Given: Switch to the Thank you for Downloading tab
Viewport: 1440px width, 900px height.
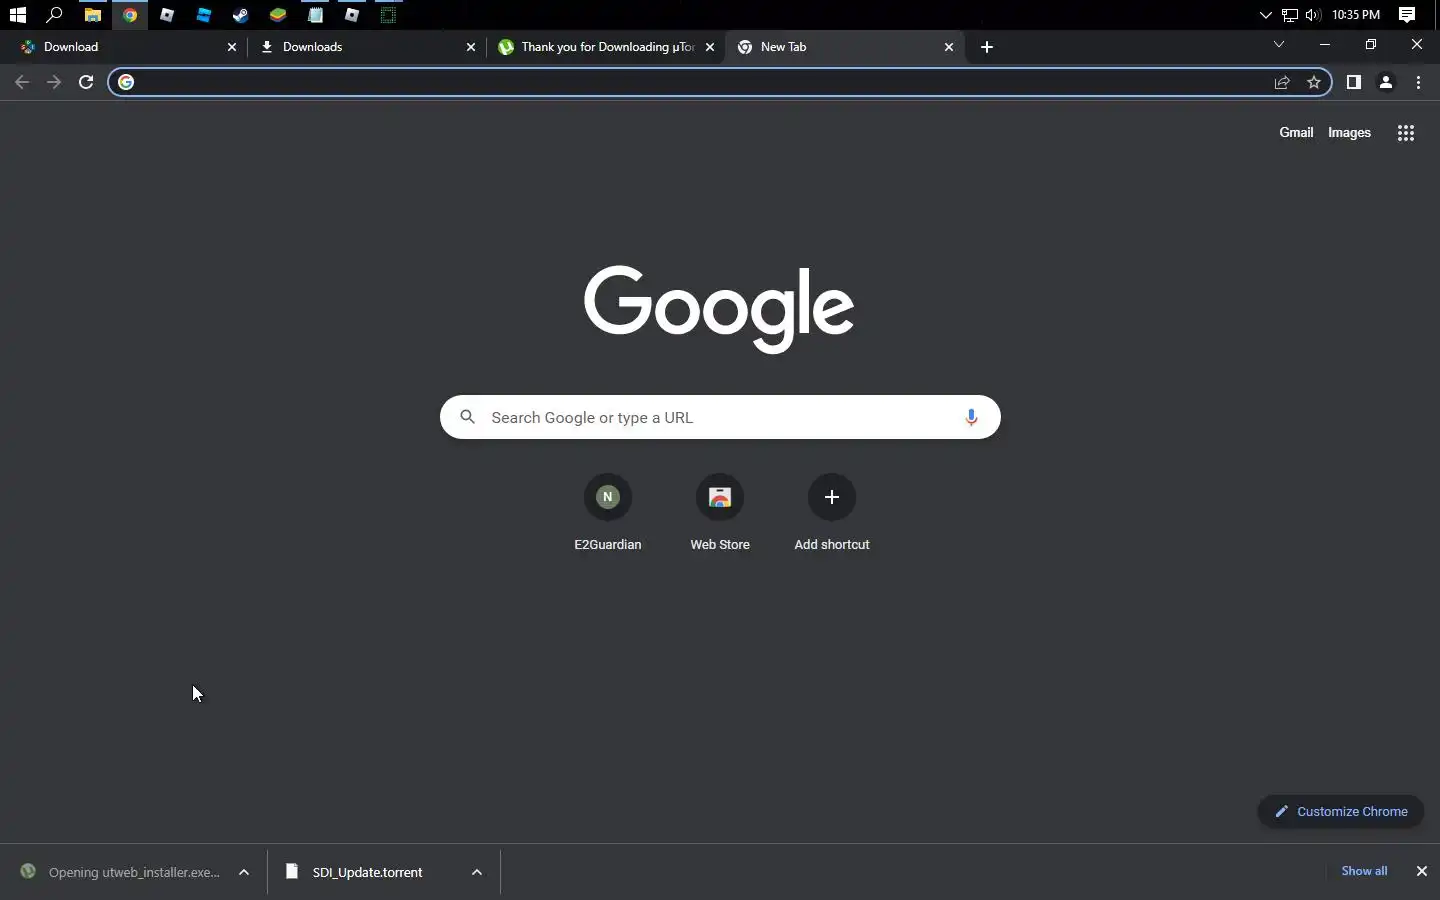Looking at the screenshot, I should pyautogui.click(x=605, y=47).
